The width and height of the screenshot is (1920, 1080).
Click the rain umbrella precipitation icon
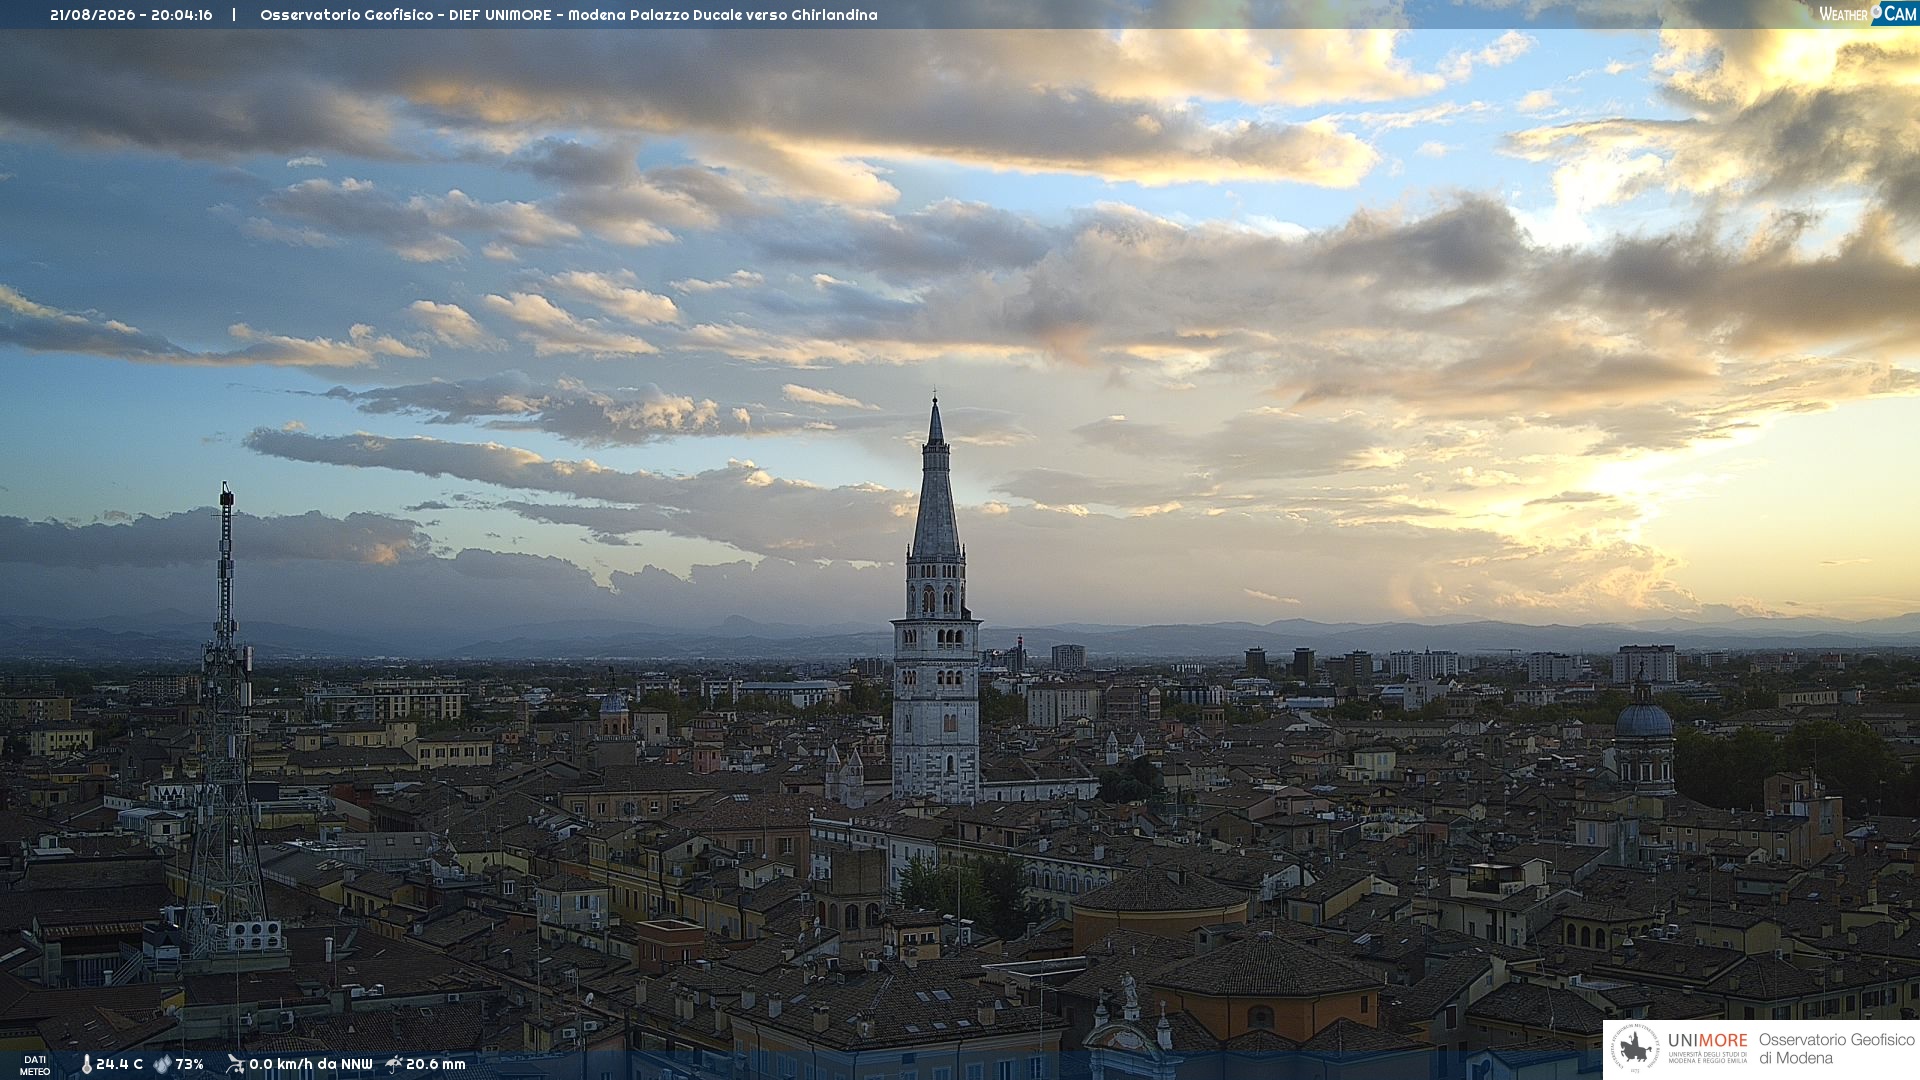point(394,1064)
